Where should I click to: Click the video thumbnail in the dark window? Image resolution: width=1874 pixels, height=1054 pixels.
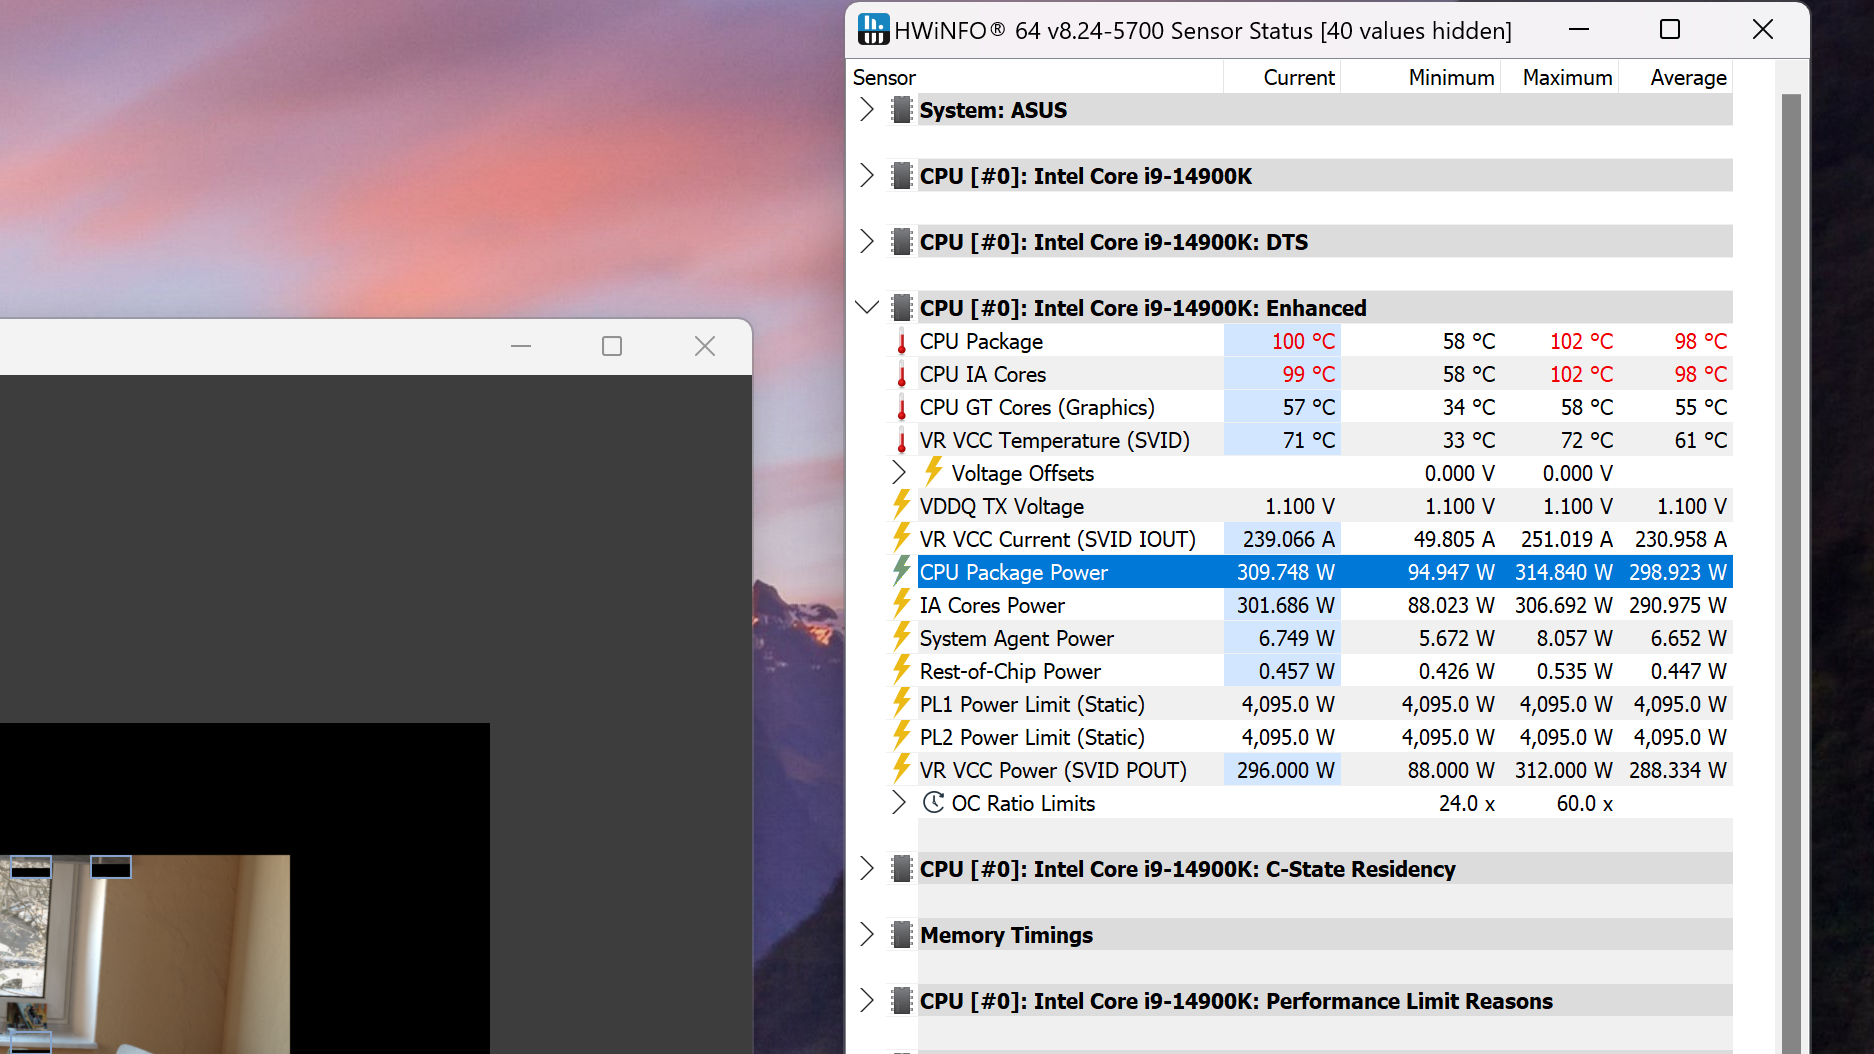pyautogui.click(x=145, y=954)
